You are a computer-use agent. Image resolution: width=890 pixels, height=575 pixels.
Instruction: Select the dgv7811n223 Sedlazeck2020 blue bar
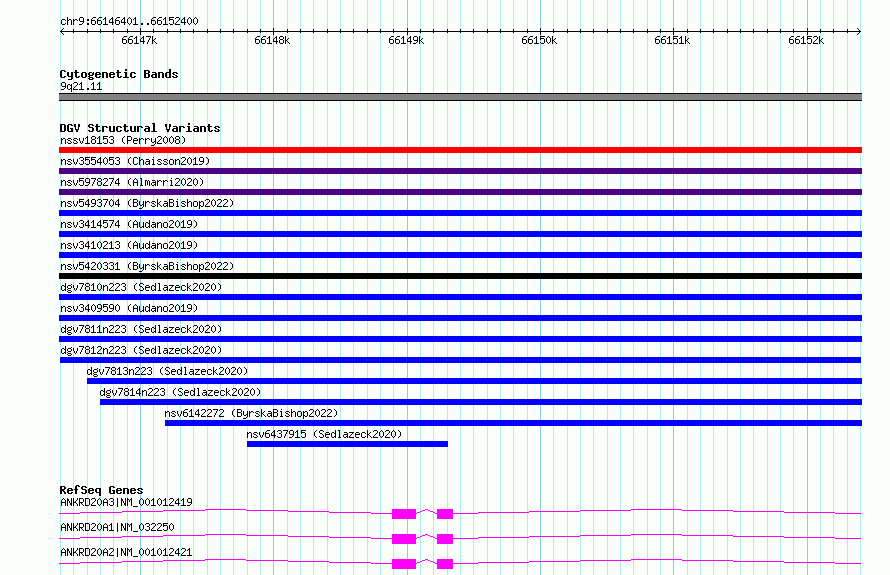pos(460,339)
